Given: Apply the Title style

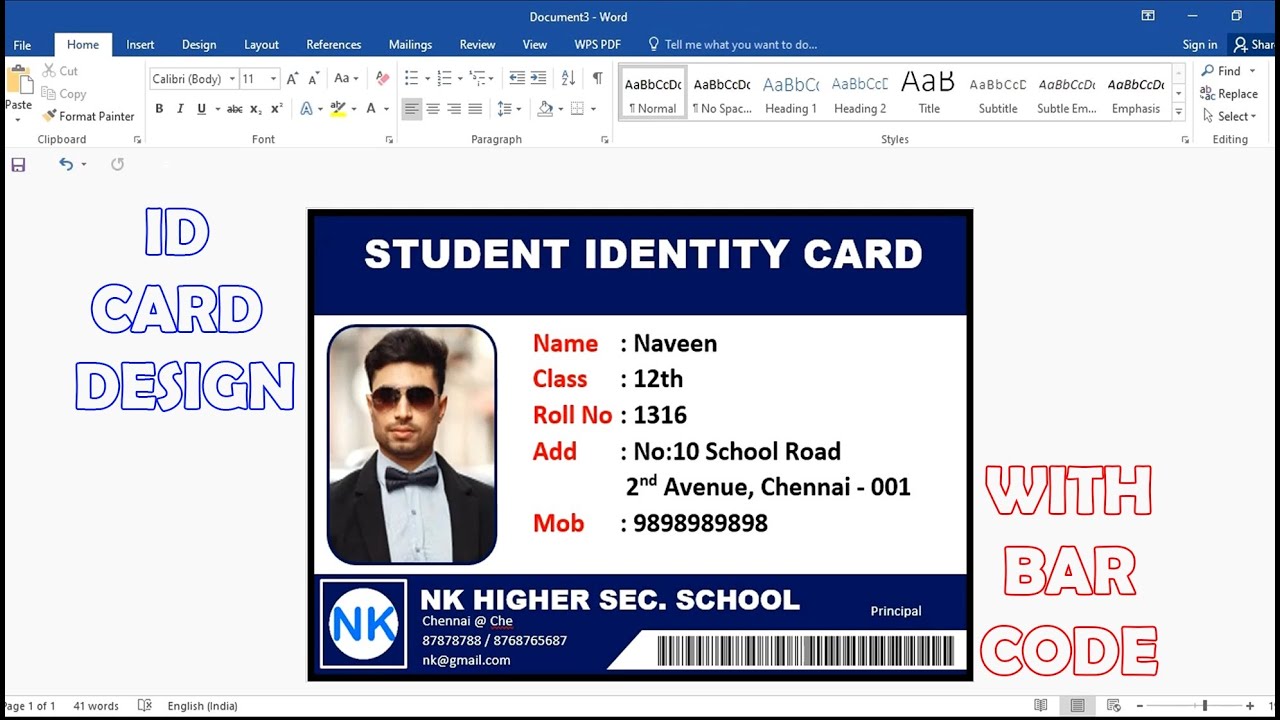Looking at the screenshot, I should 929,93.
